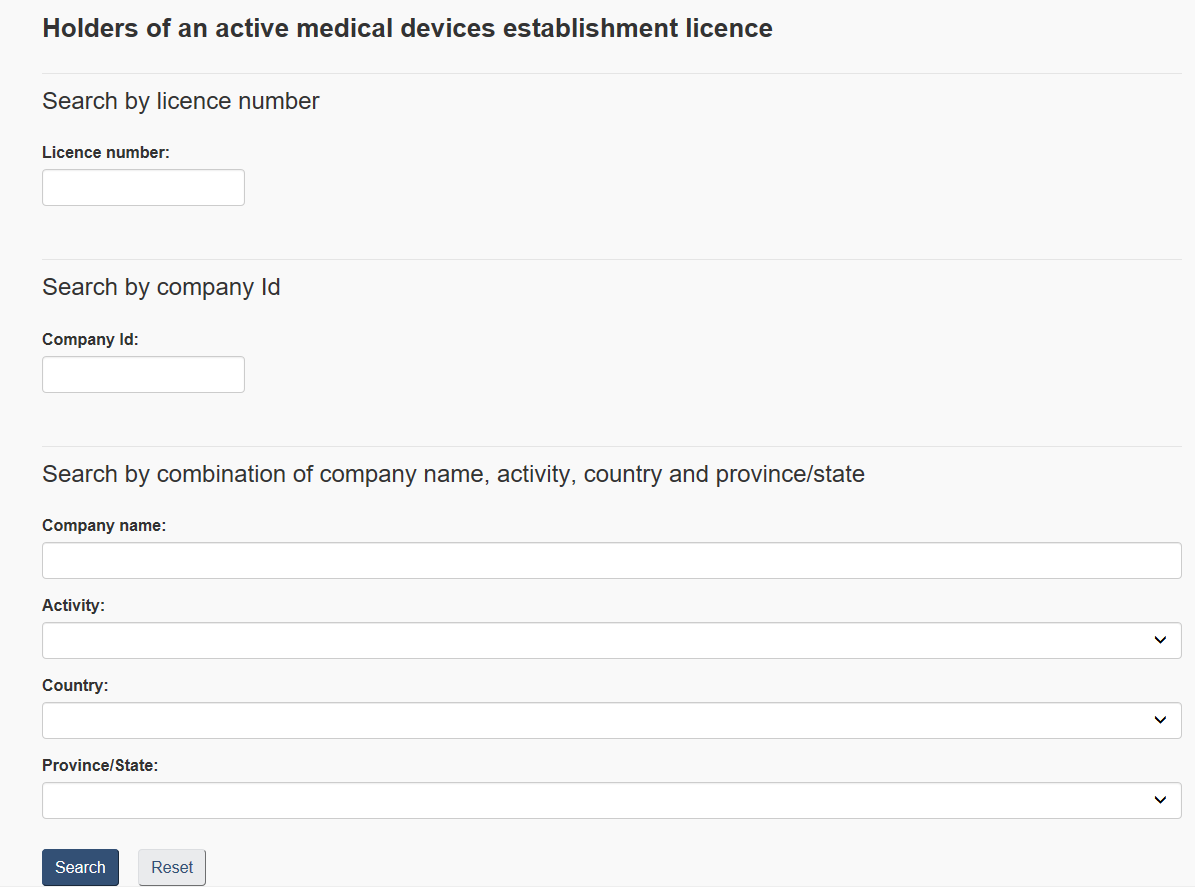Click the Activity dropdown chevron arrow
The image size is (1195, 892).
click(x=1160, y=640)
